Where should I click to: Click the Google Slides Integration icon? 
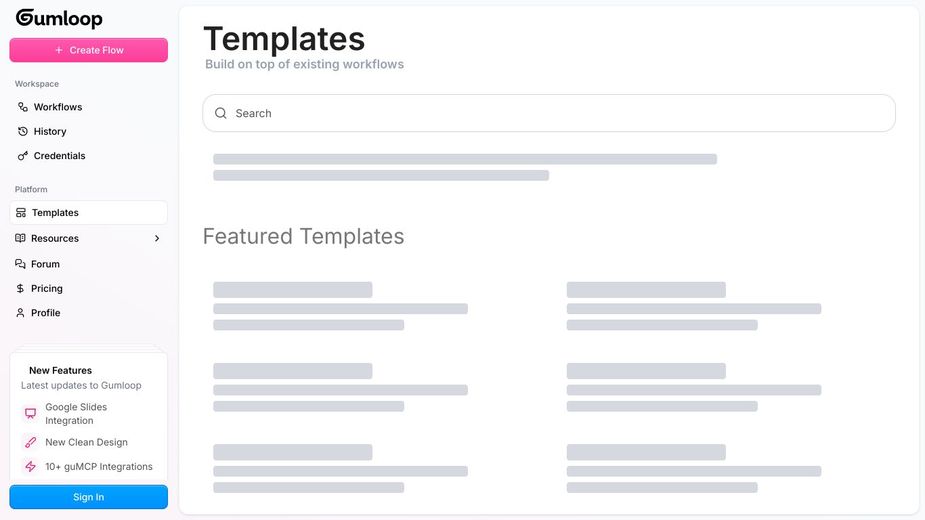pos(30,413)
